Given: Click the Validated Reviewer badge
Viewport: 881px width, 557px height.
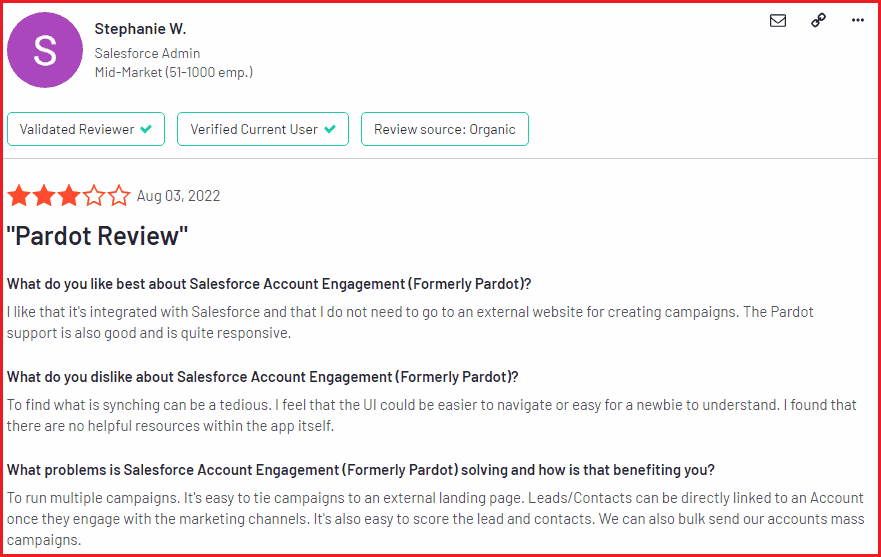Looking at the screenshot, I should (86, 129).
